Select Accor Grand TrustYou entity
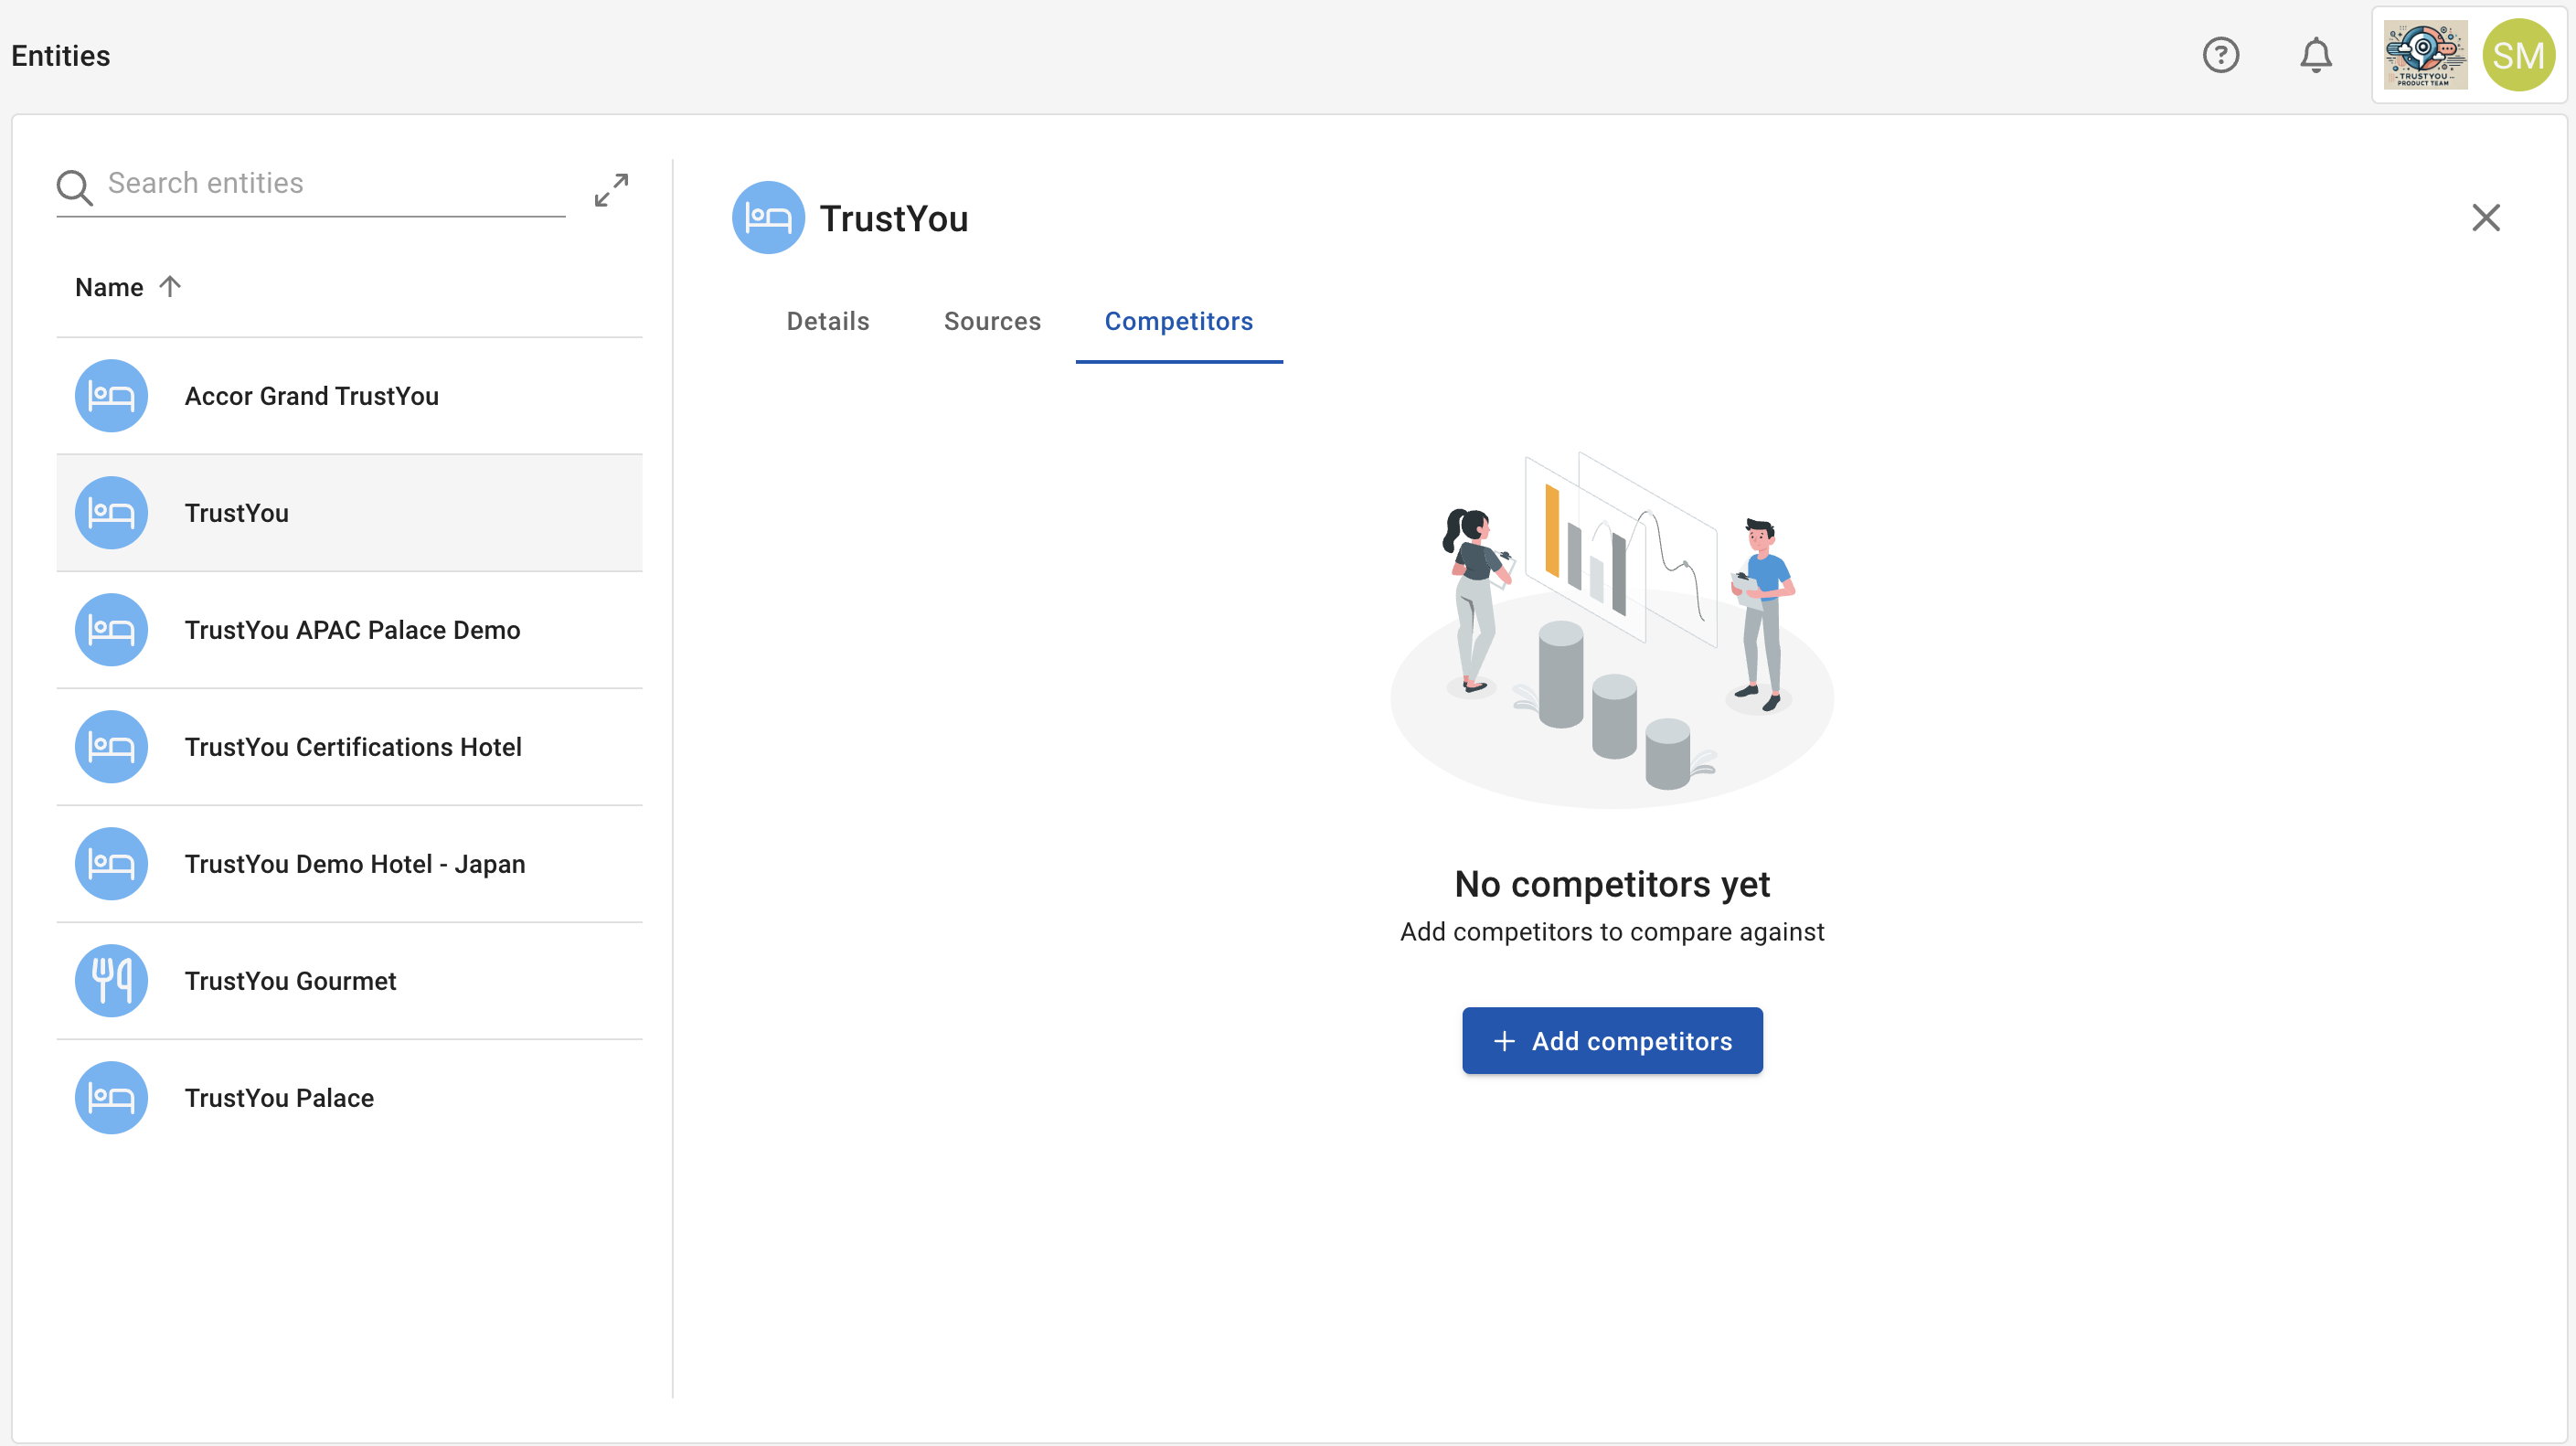The width and height of the screenshot is (2576, 1446). tap(349, 396)
